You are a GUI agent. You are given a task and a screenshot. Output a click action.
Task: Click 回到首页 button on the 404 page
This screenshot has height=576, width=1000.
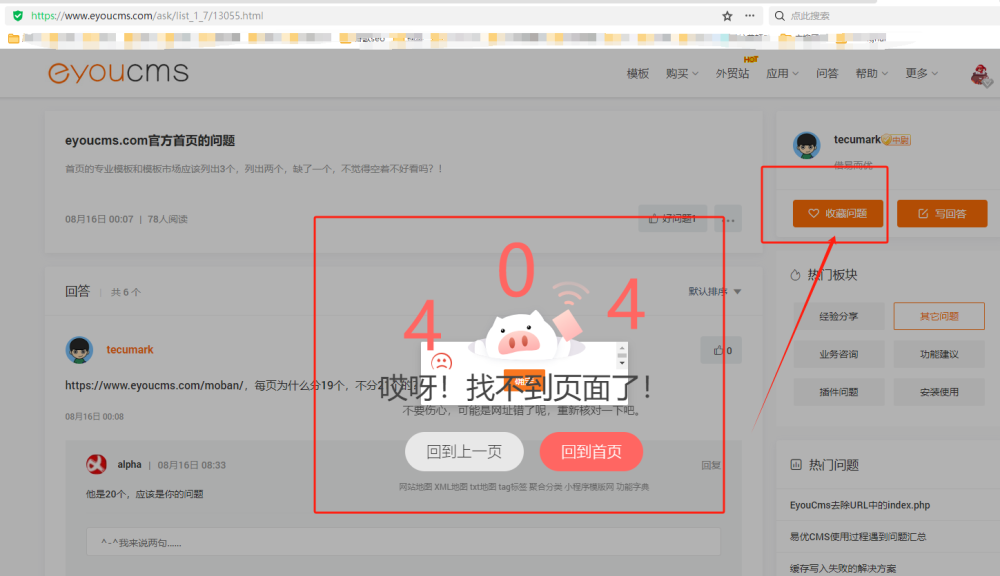point(591,452)
